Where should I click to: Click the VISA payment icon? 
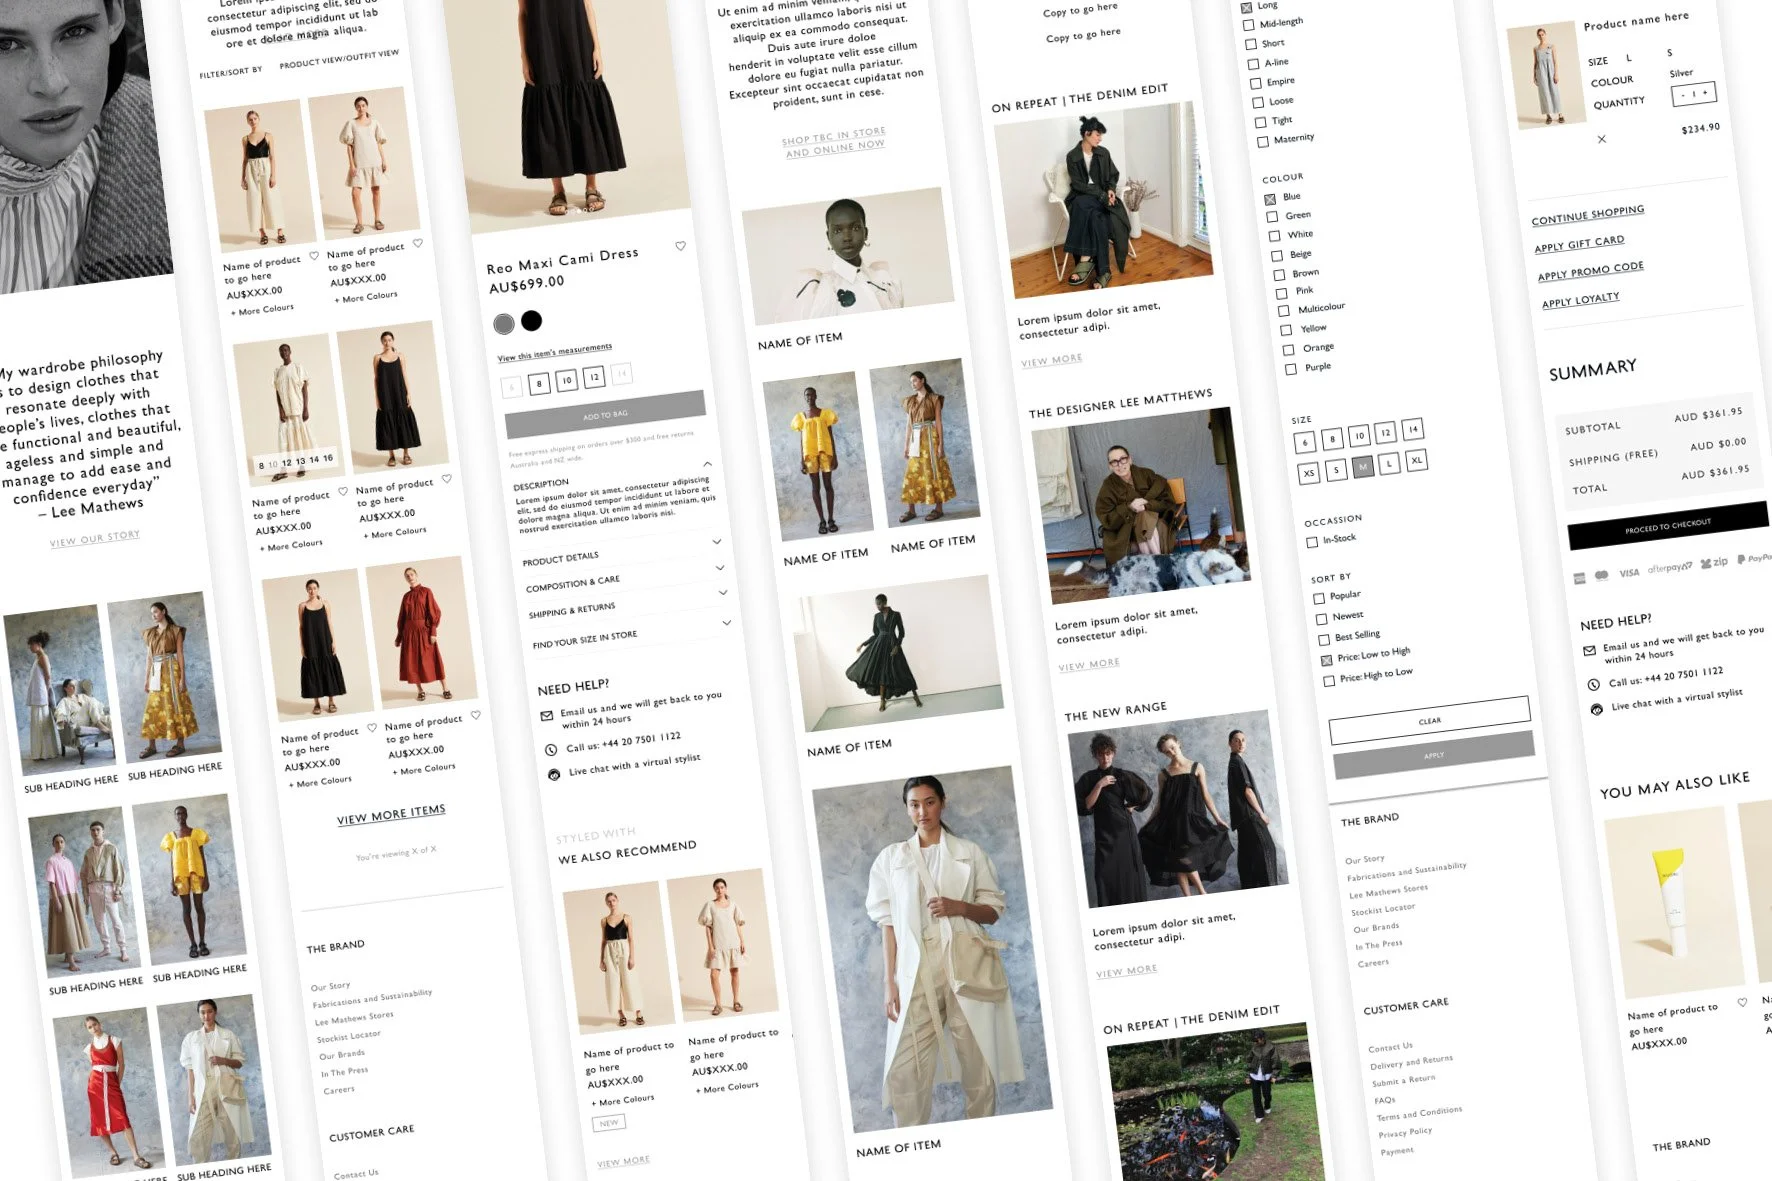click(x=1629, y=573)
